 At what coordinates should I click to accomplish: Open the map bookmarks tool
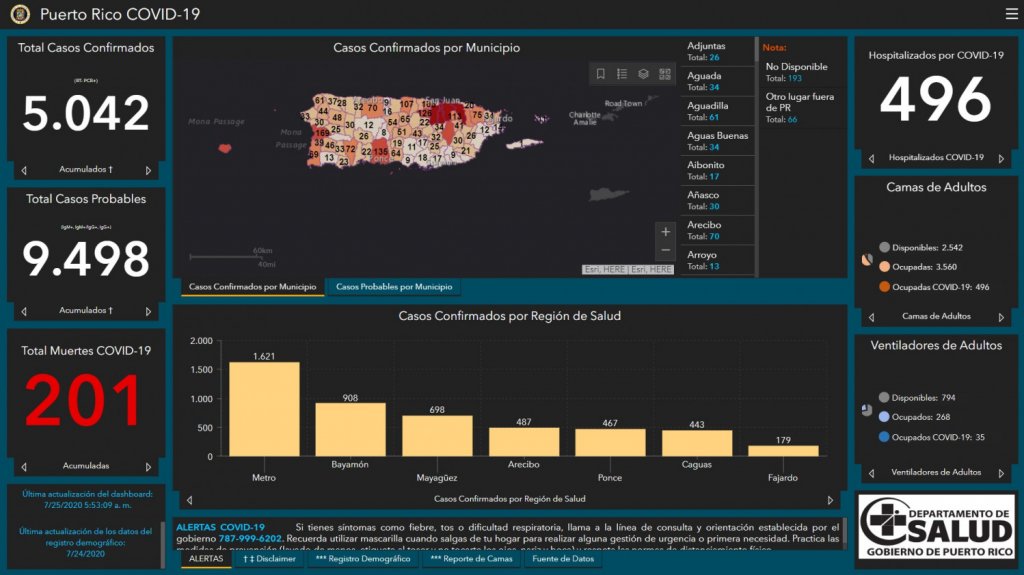point(601,74)
